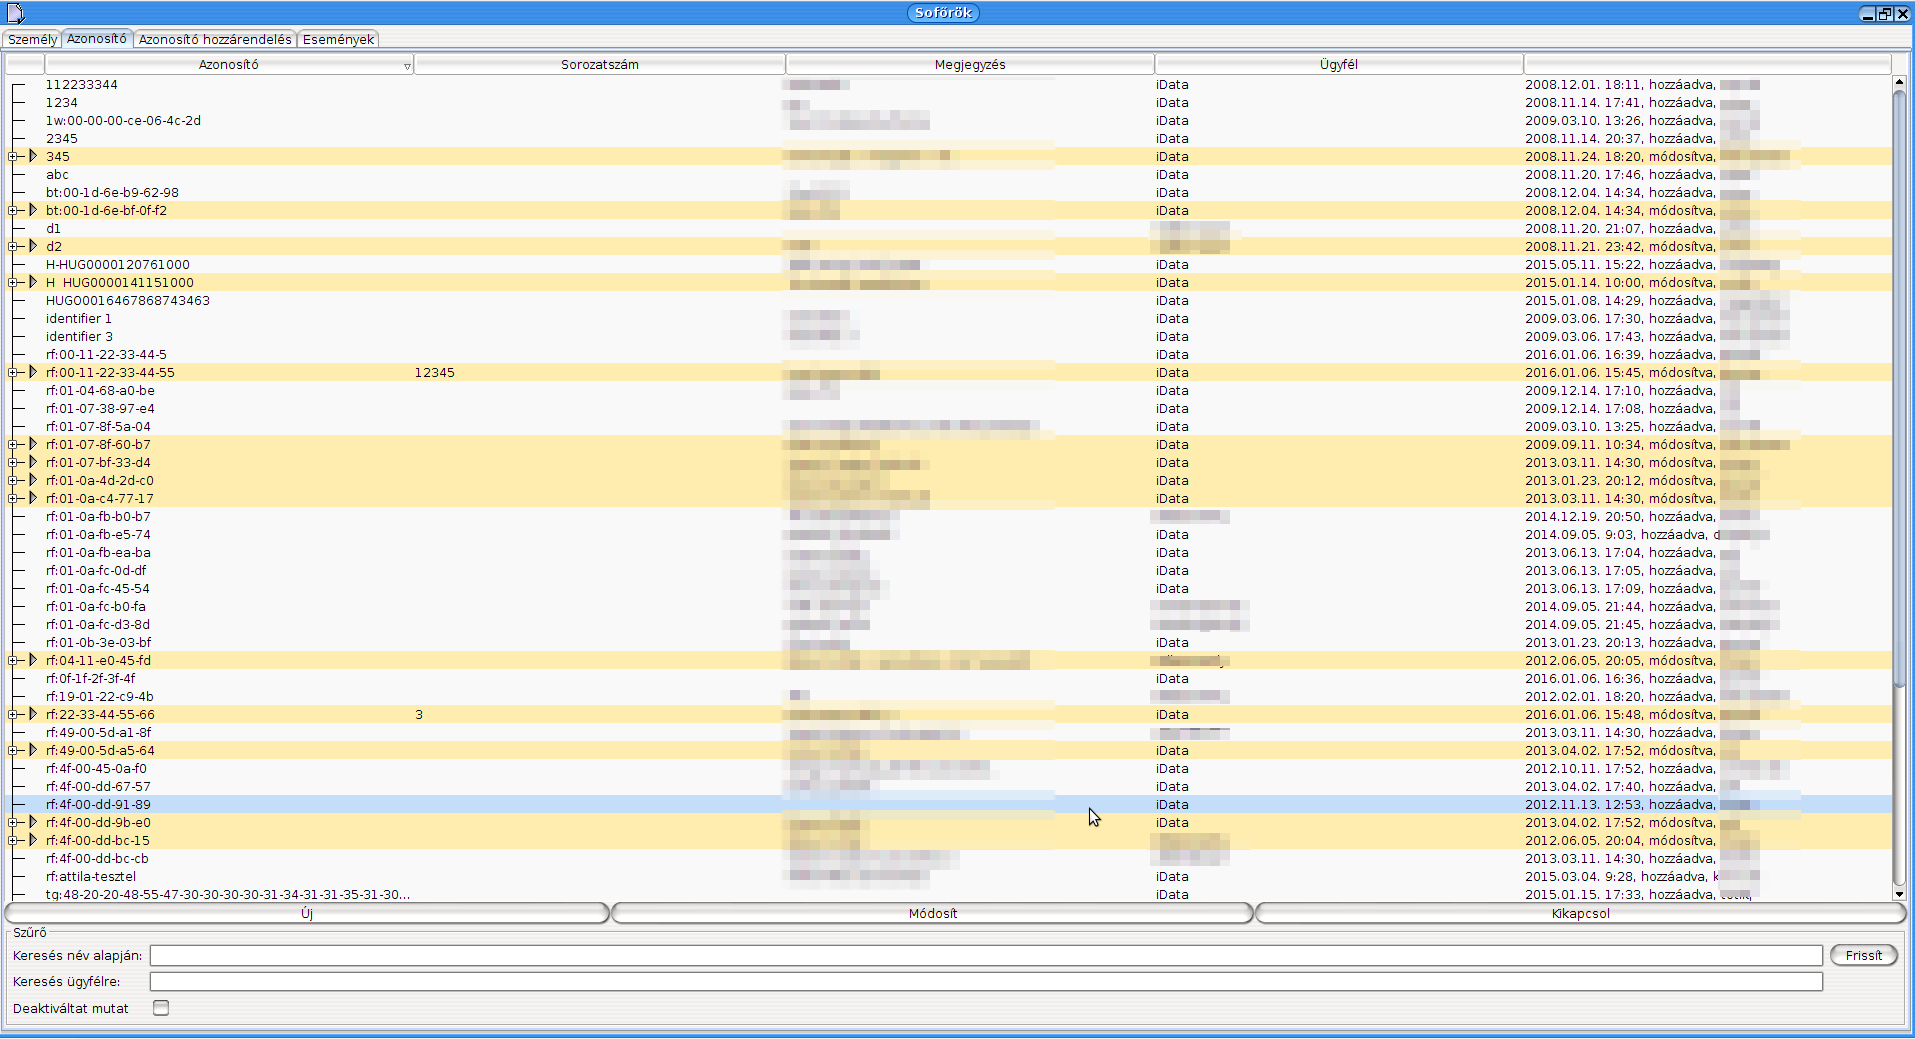
Task: Click the scrollbar down arrow
Action: point(1899,894)
